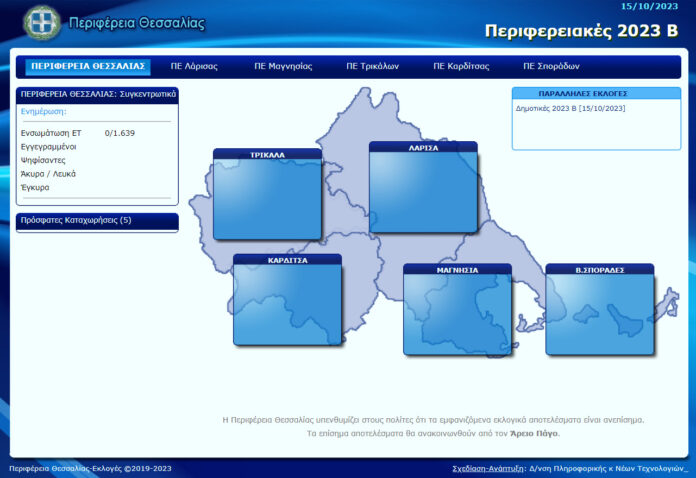
Task: Select the ΚΑΡΔΙΤΣΑ map card
Action: pos(287,304)
